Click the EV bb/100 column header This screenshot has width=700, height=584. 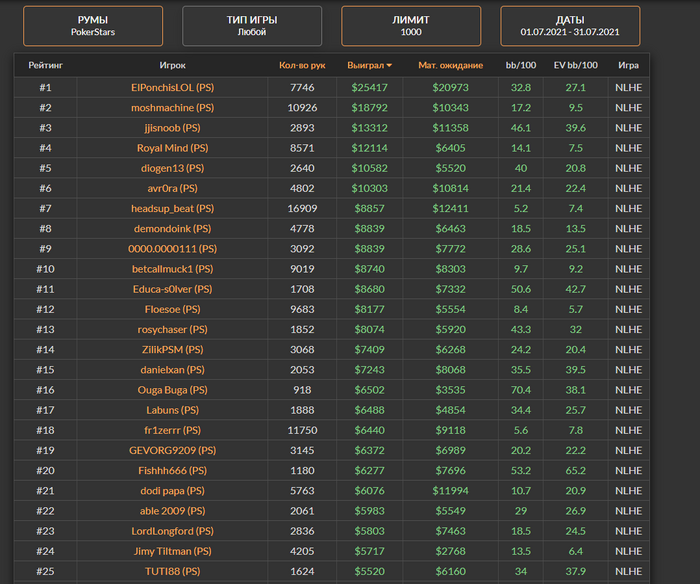click(575, 65)
